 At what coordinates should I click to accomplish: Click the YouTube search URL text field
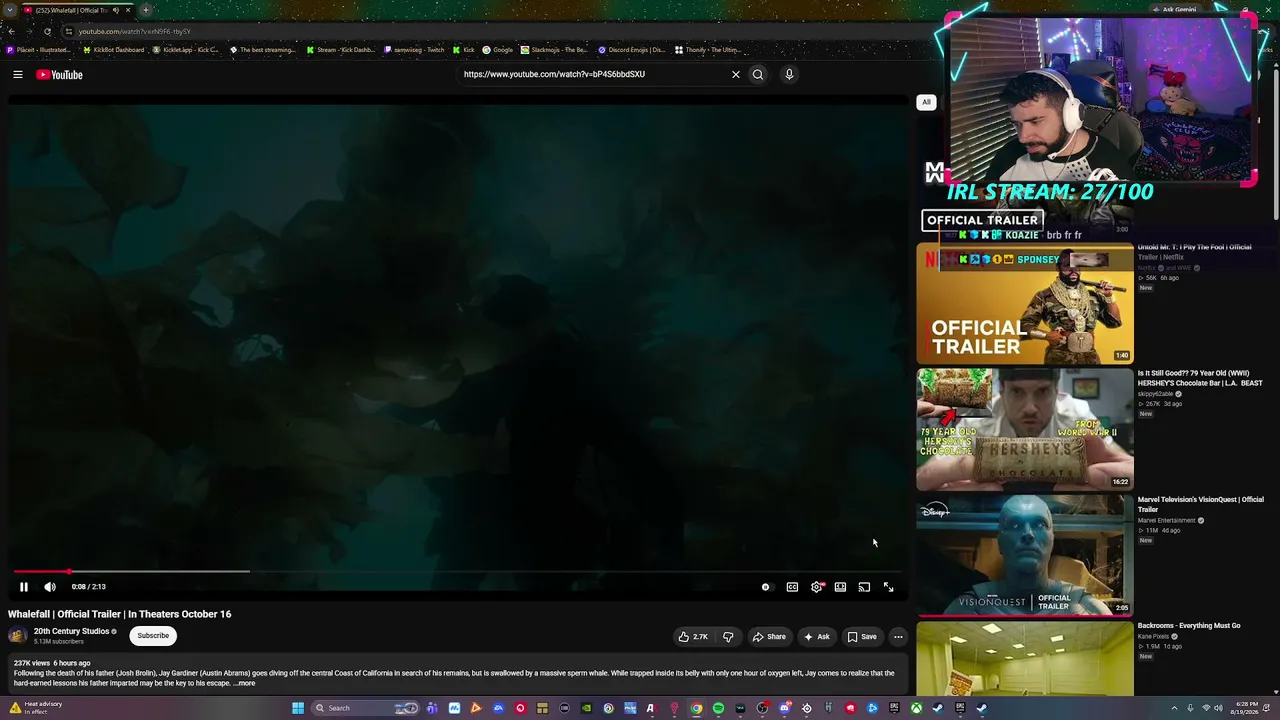click(594, 74)
